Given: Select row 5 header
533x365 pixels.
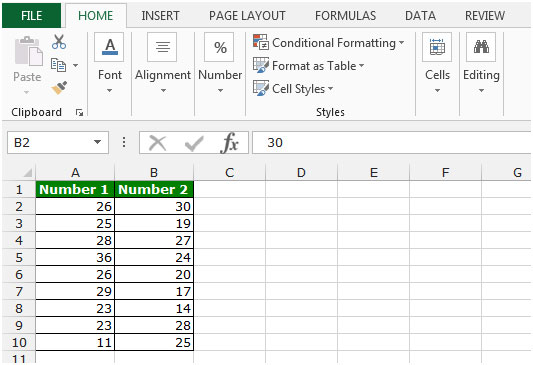Looking at the screenshot, I should 19,257.
